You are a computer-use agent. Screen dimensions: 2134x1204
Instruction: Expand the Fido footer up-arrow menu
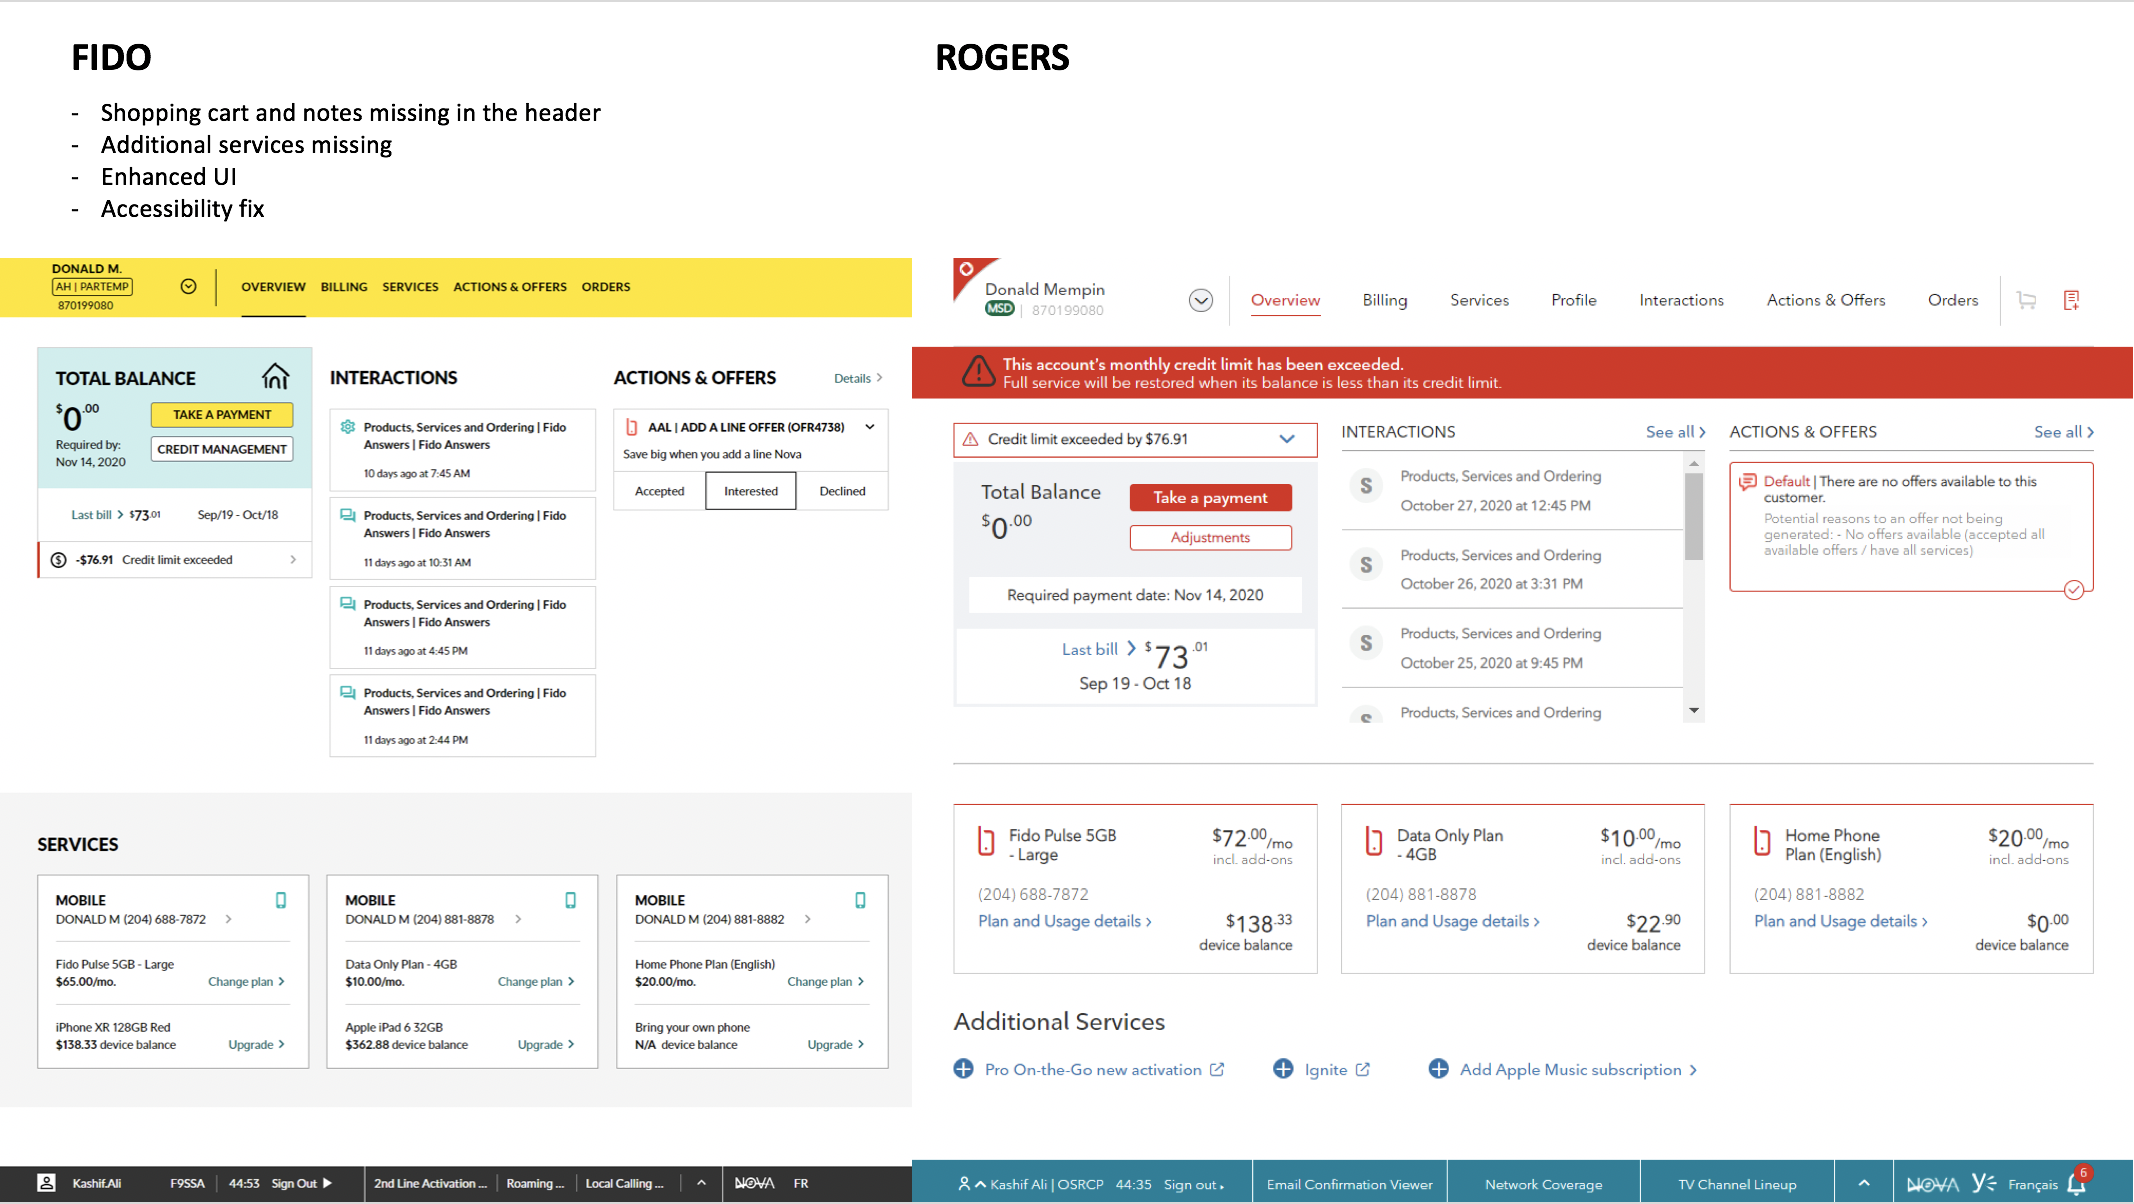coord(702,1183)
